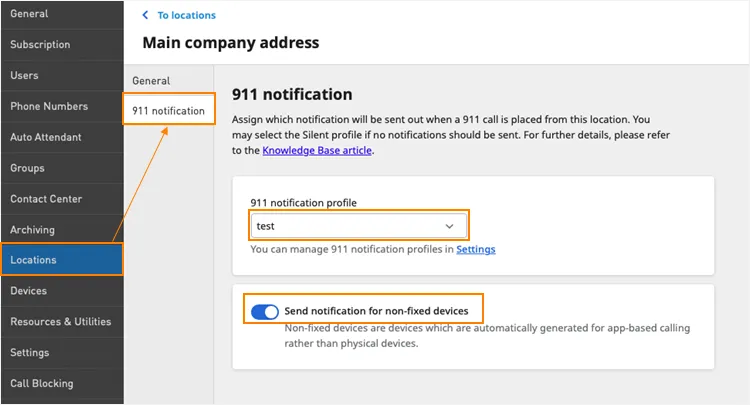The height and width of the screenshot is (405, 750).
Task: Open Call Blocking section
Action: pos(62,383)
